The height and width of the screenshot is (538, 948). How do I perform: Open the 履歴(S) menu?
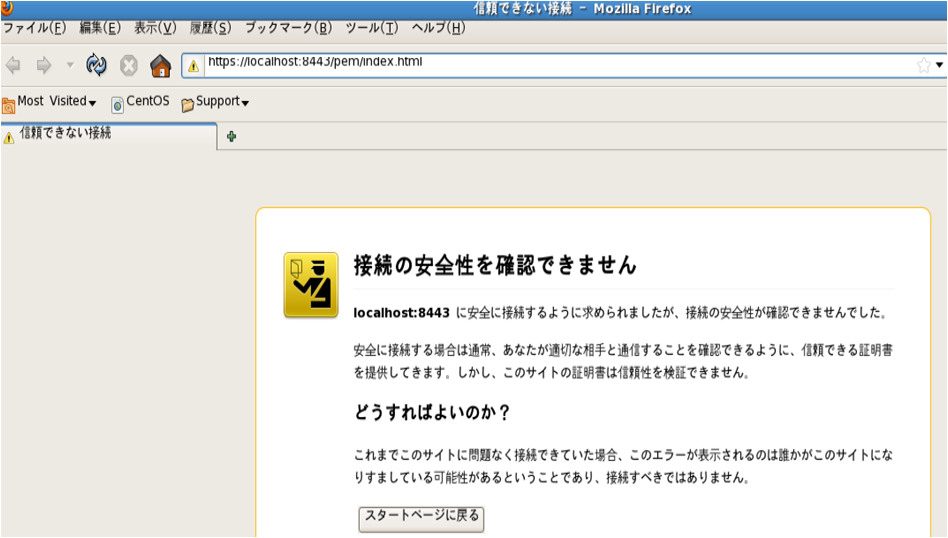coord(210,28)
